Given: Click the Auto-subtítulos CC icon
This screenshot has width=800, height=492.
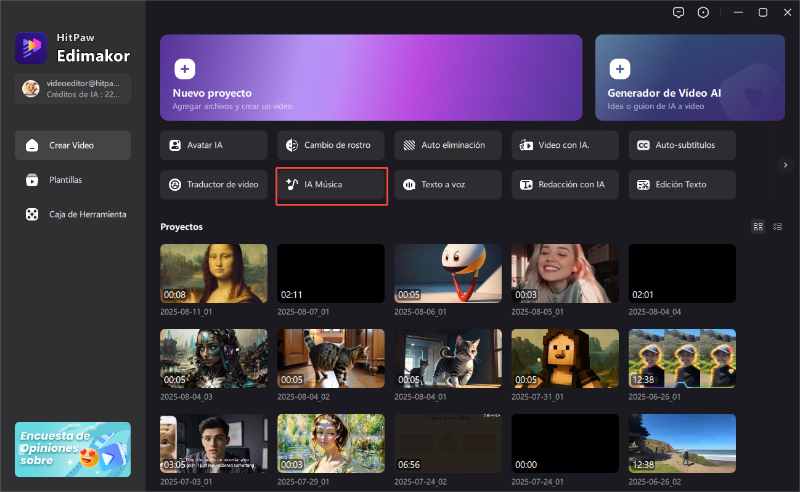Looking at the screenshot, I should click(x=643, y=145).
